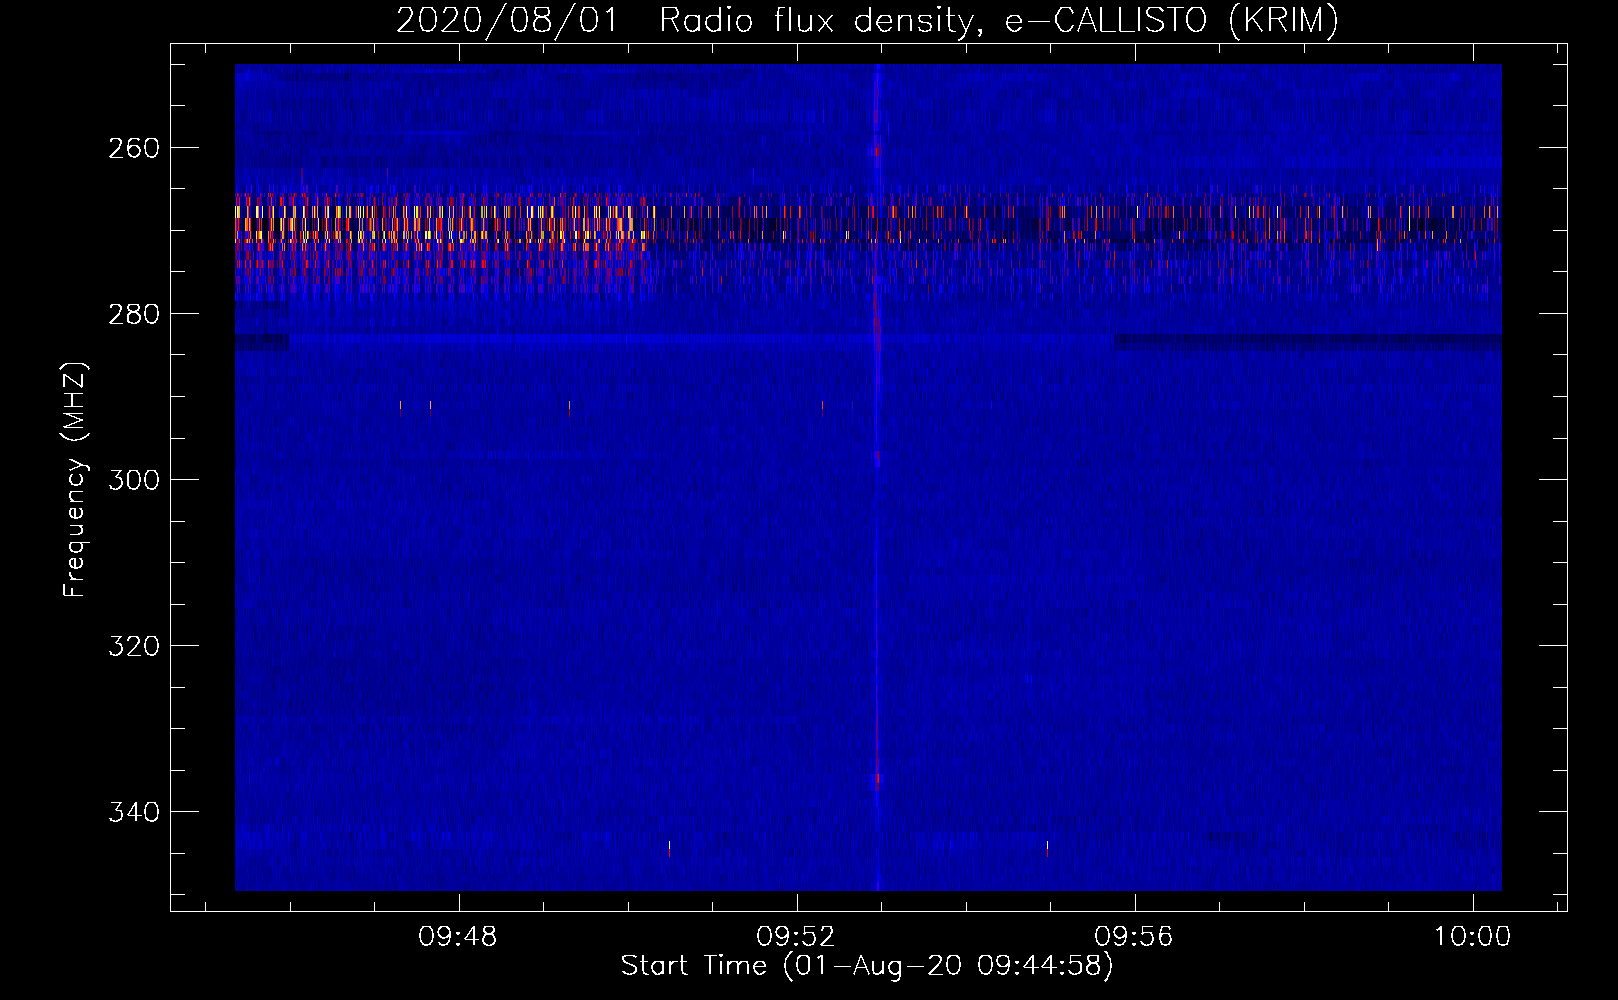The width and height of the screenshot is (1618, 1000).
Task: Click the 260 frequency tick label
Action: pyautogui.click(x=134, y=148)
